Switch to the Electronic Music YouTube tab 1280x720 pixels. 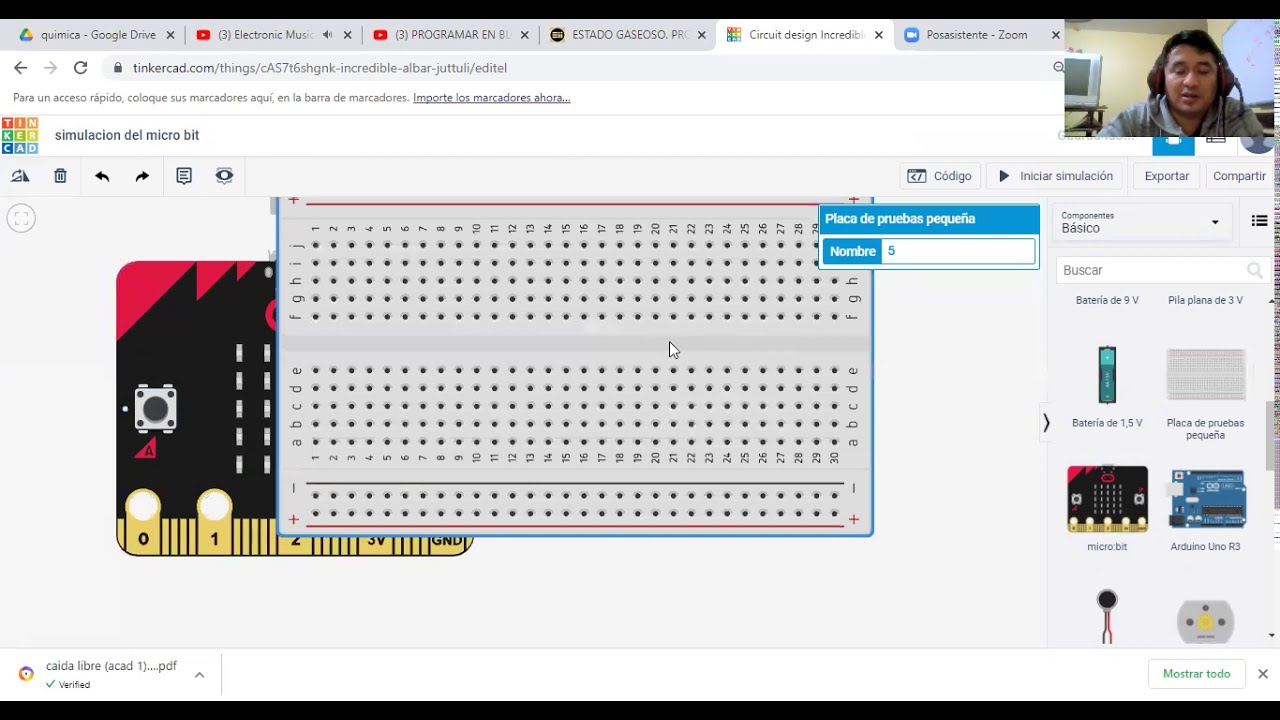[x=265, y=35]
